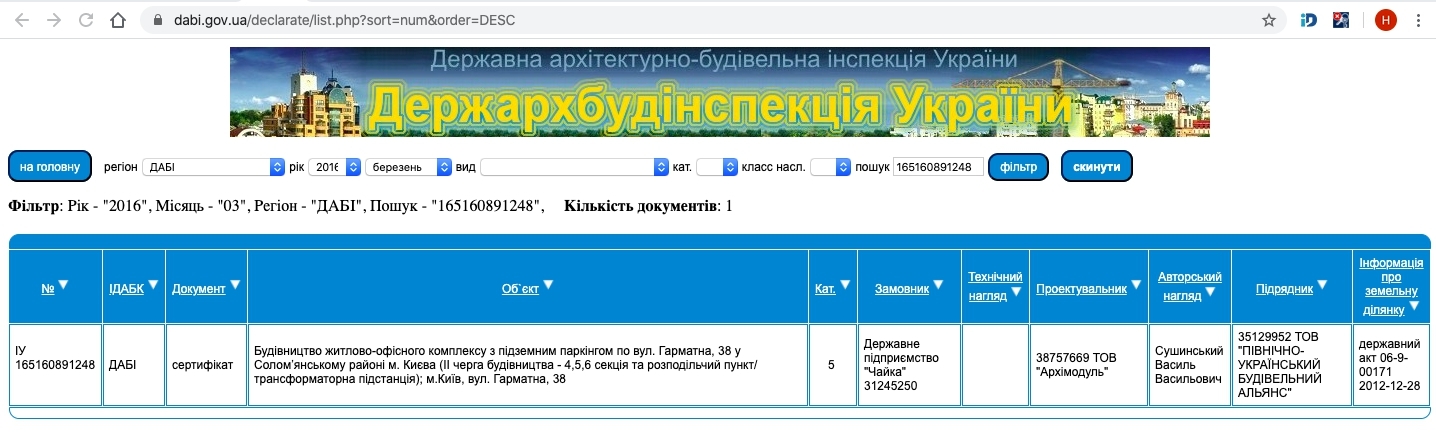Select the ПІВНІЧНО-УКРАЇНСЬКИЙ БУДІВЕЛЬНИЙ АЛЬЯНС cell
The image size is (1436, 432).
click(1291, 365)
